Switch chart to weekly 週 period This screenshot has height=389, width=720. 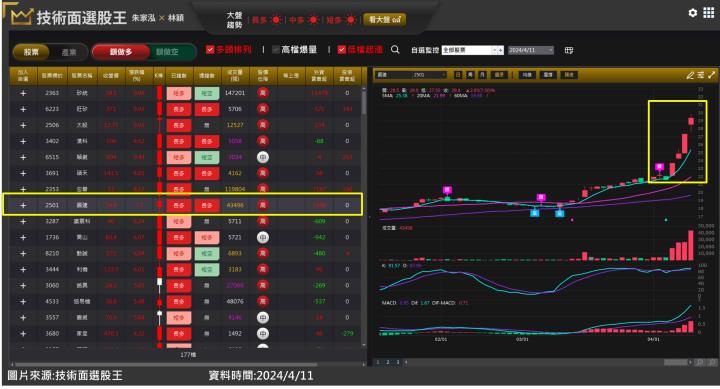[470, 75]
